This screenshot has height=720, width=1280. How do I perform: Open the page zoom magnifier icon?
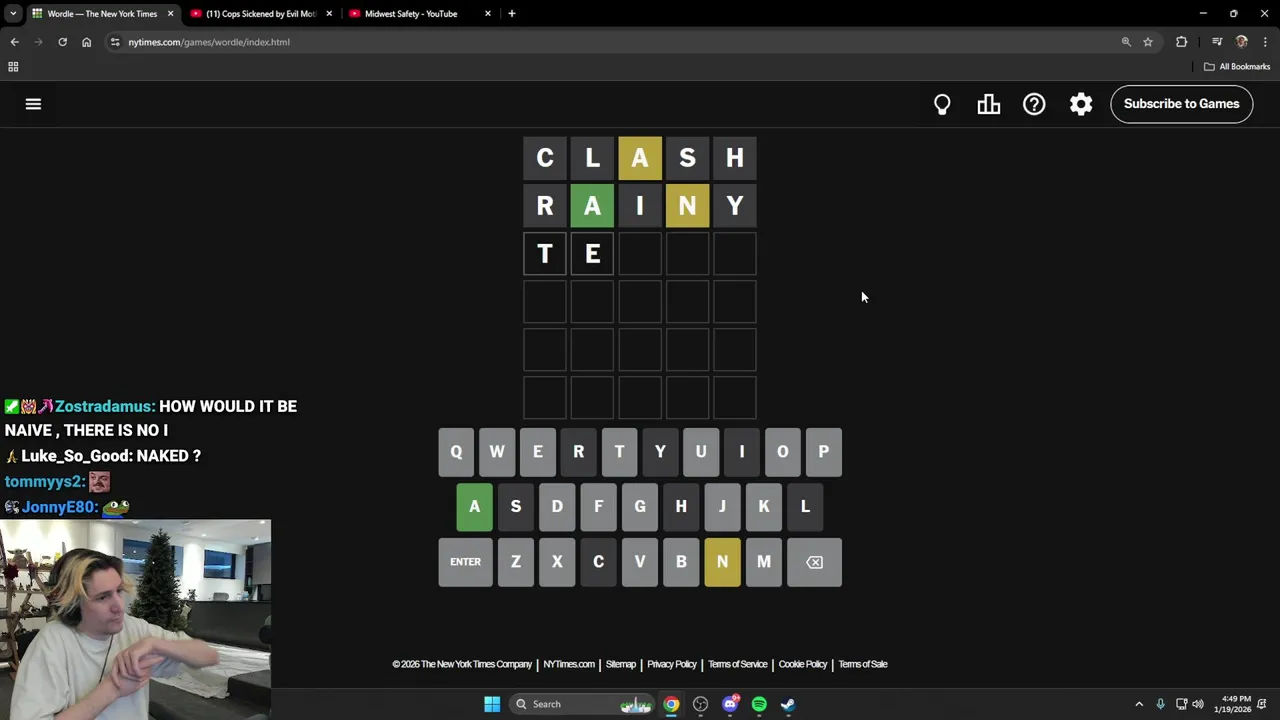point(1126,42)
